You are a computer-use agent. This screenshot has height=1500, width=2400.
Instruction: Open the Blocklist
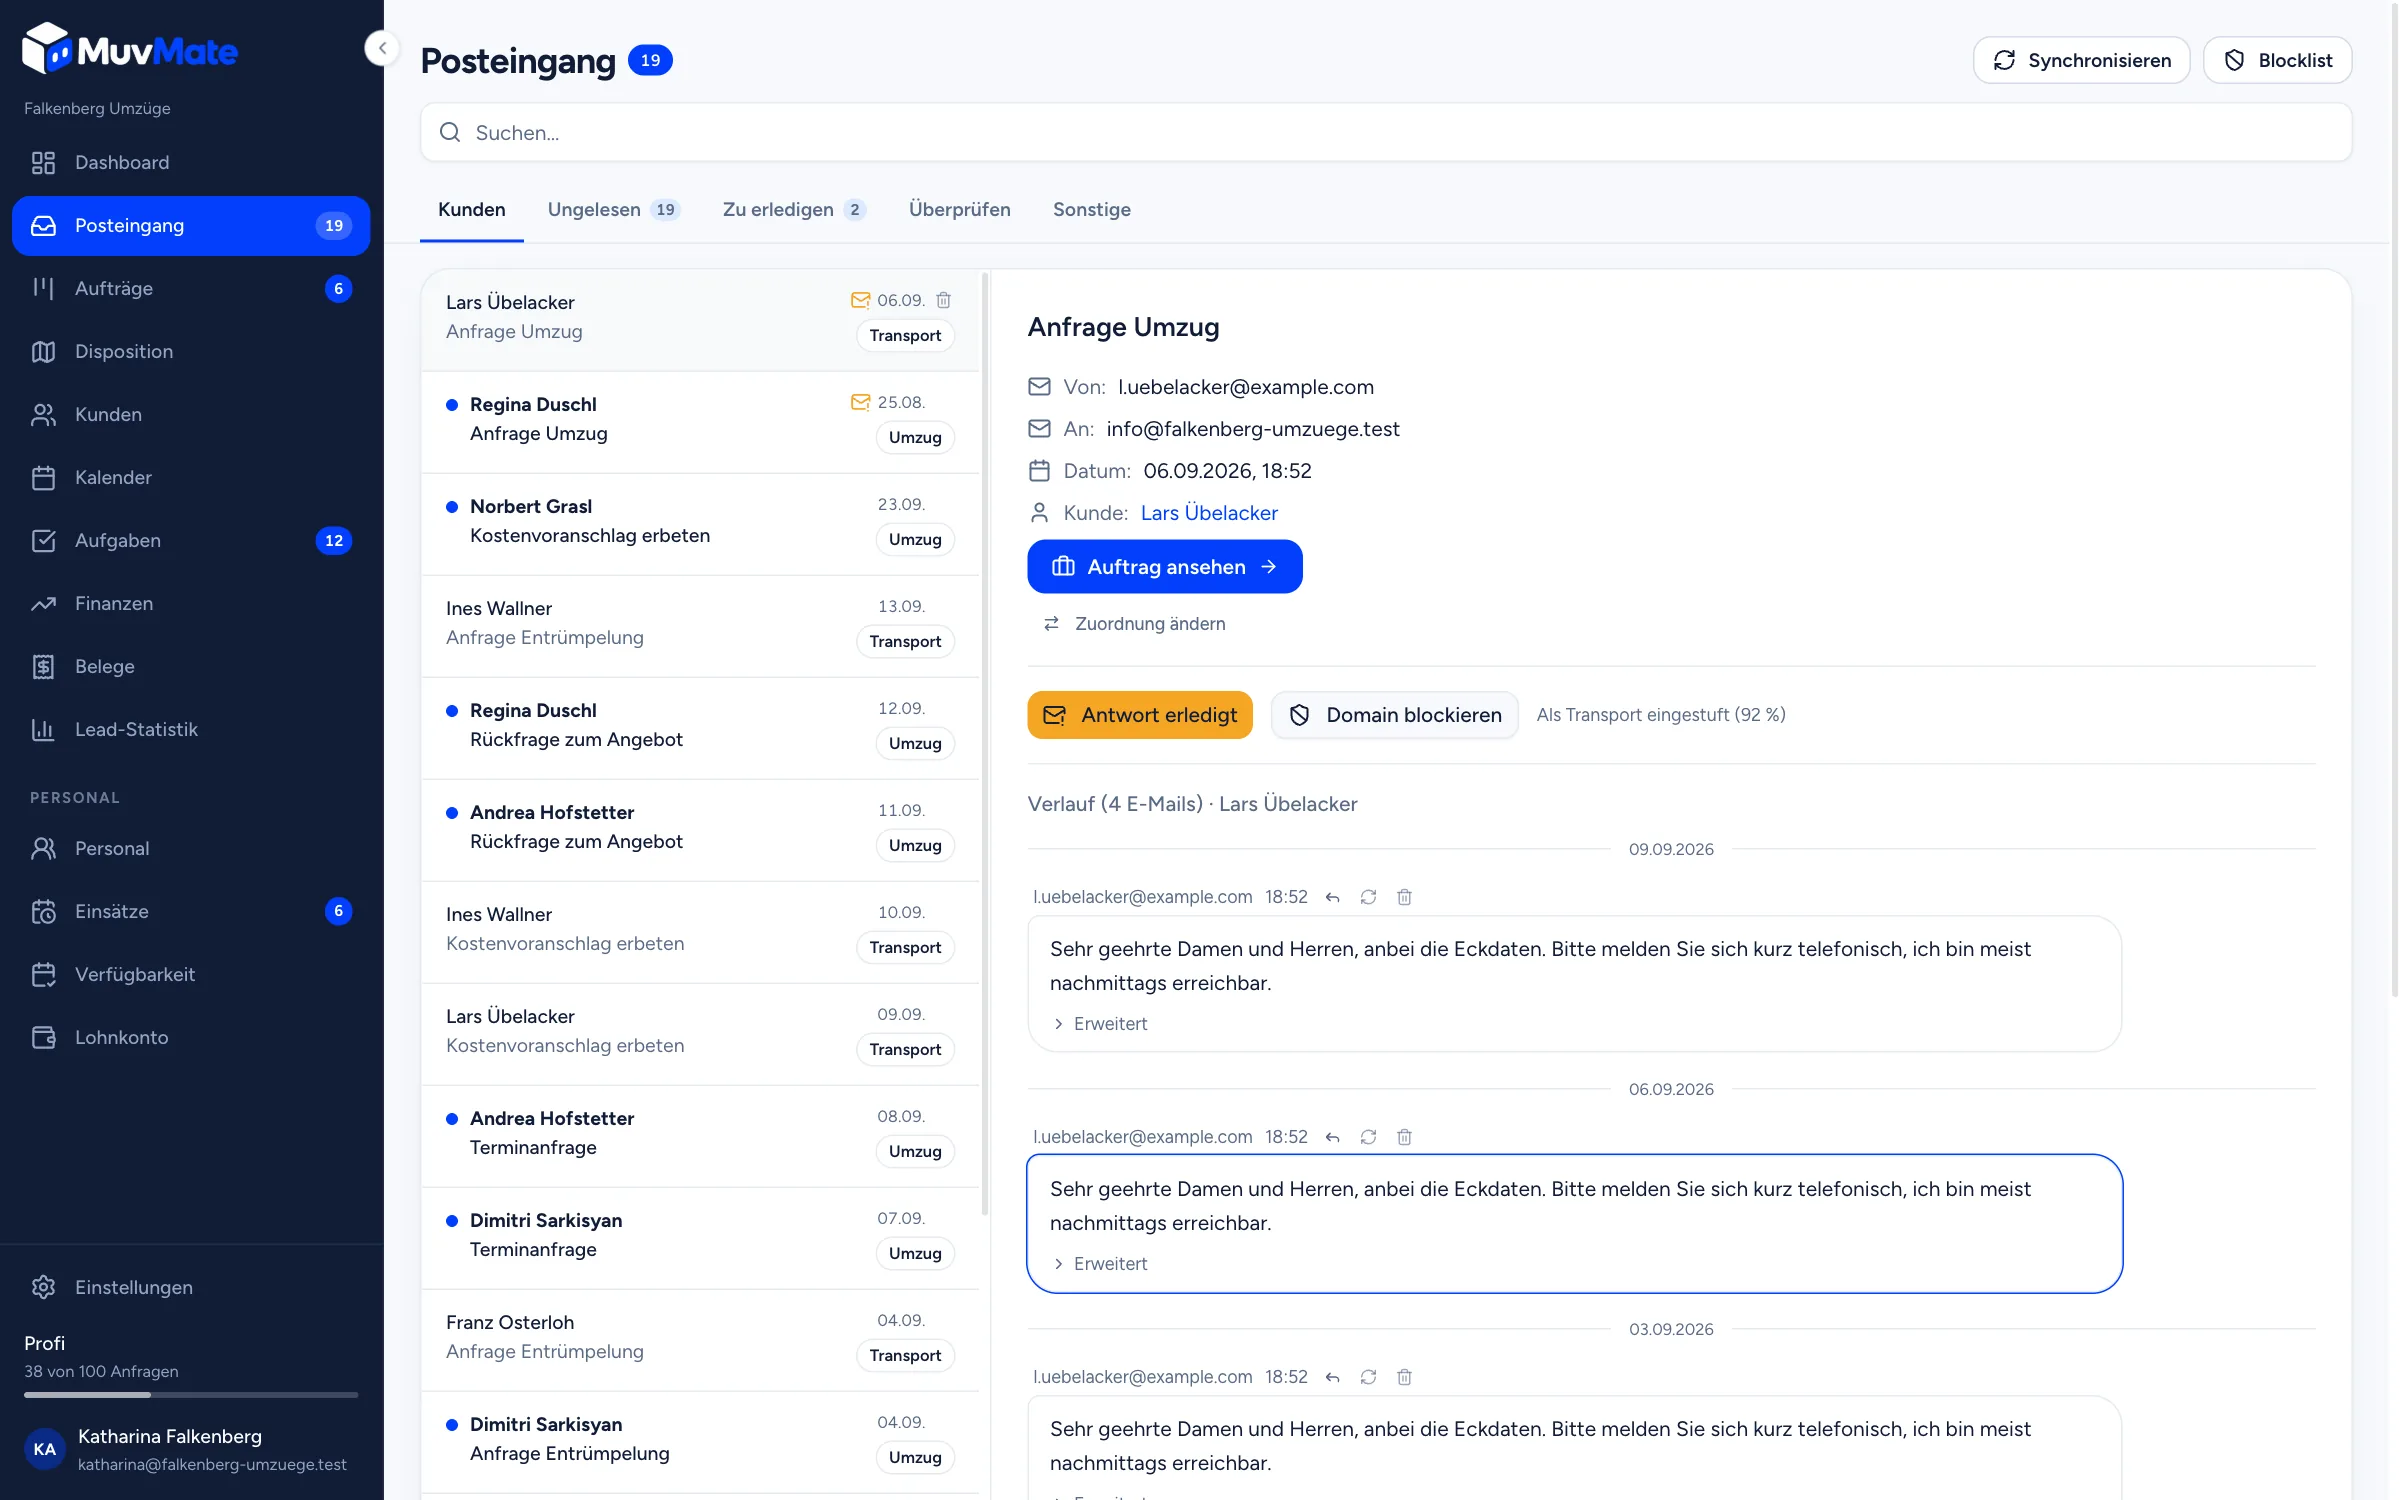[2277, 60]
